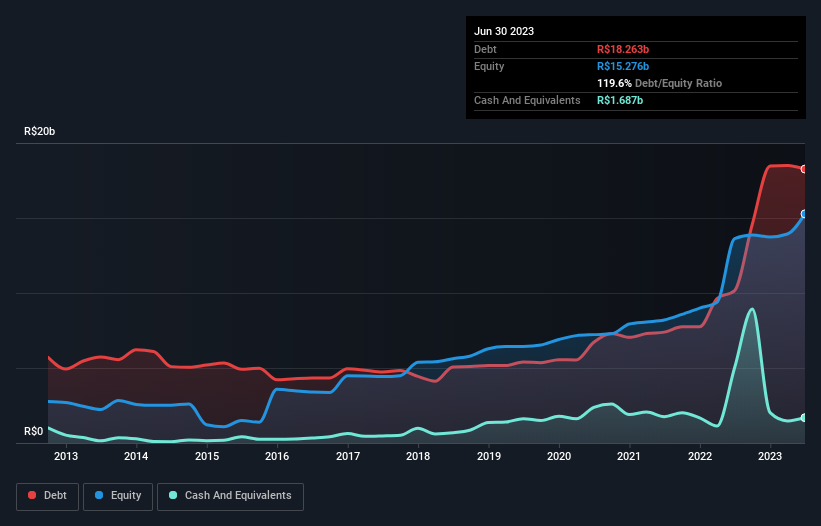This screenshot has height=526, width=821.
Task: Click the 2016 x-axis label
Action: (x=277, y=456)
